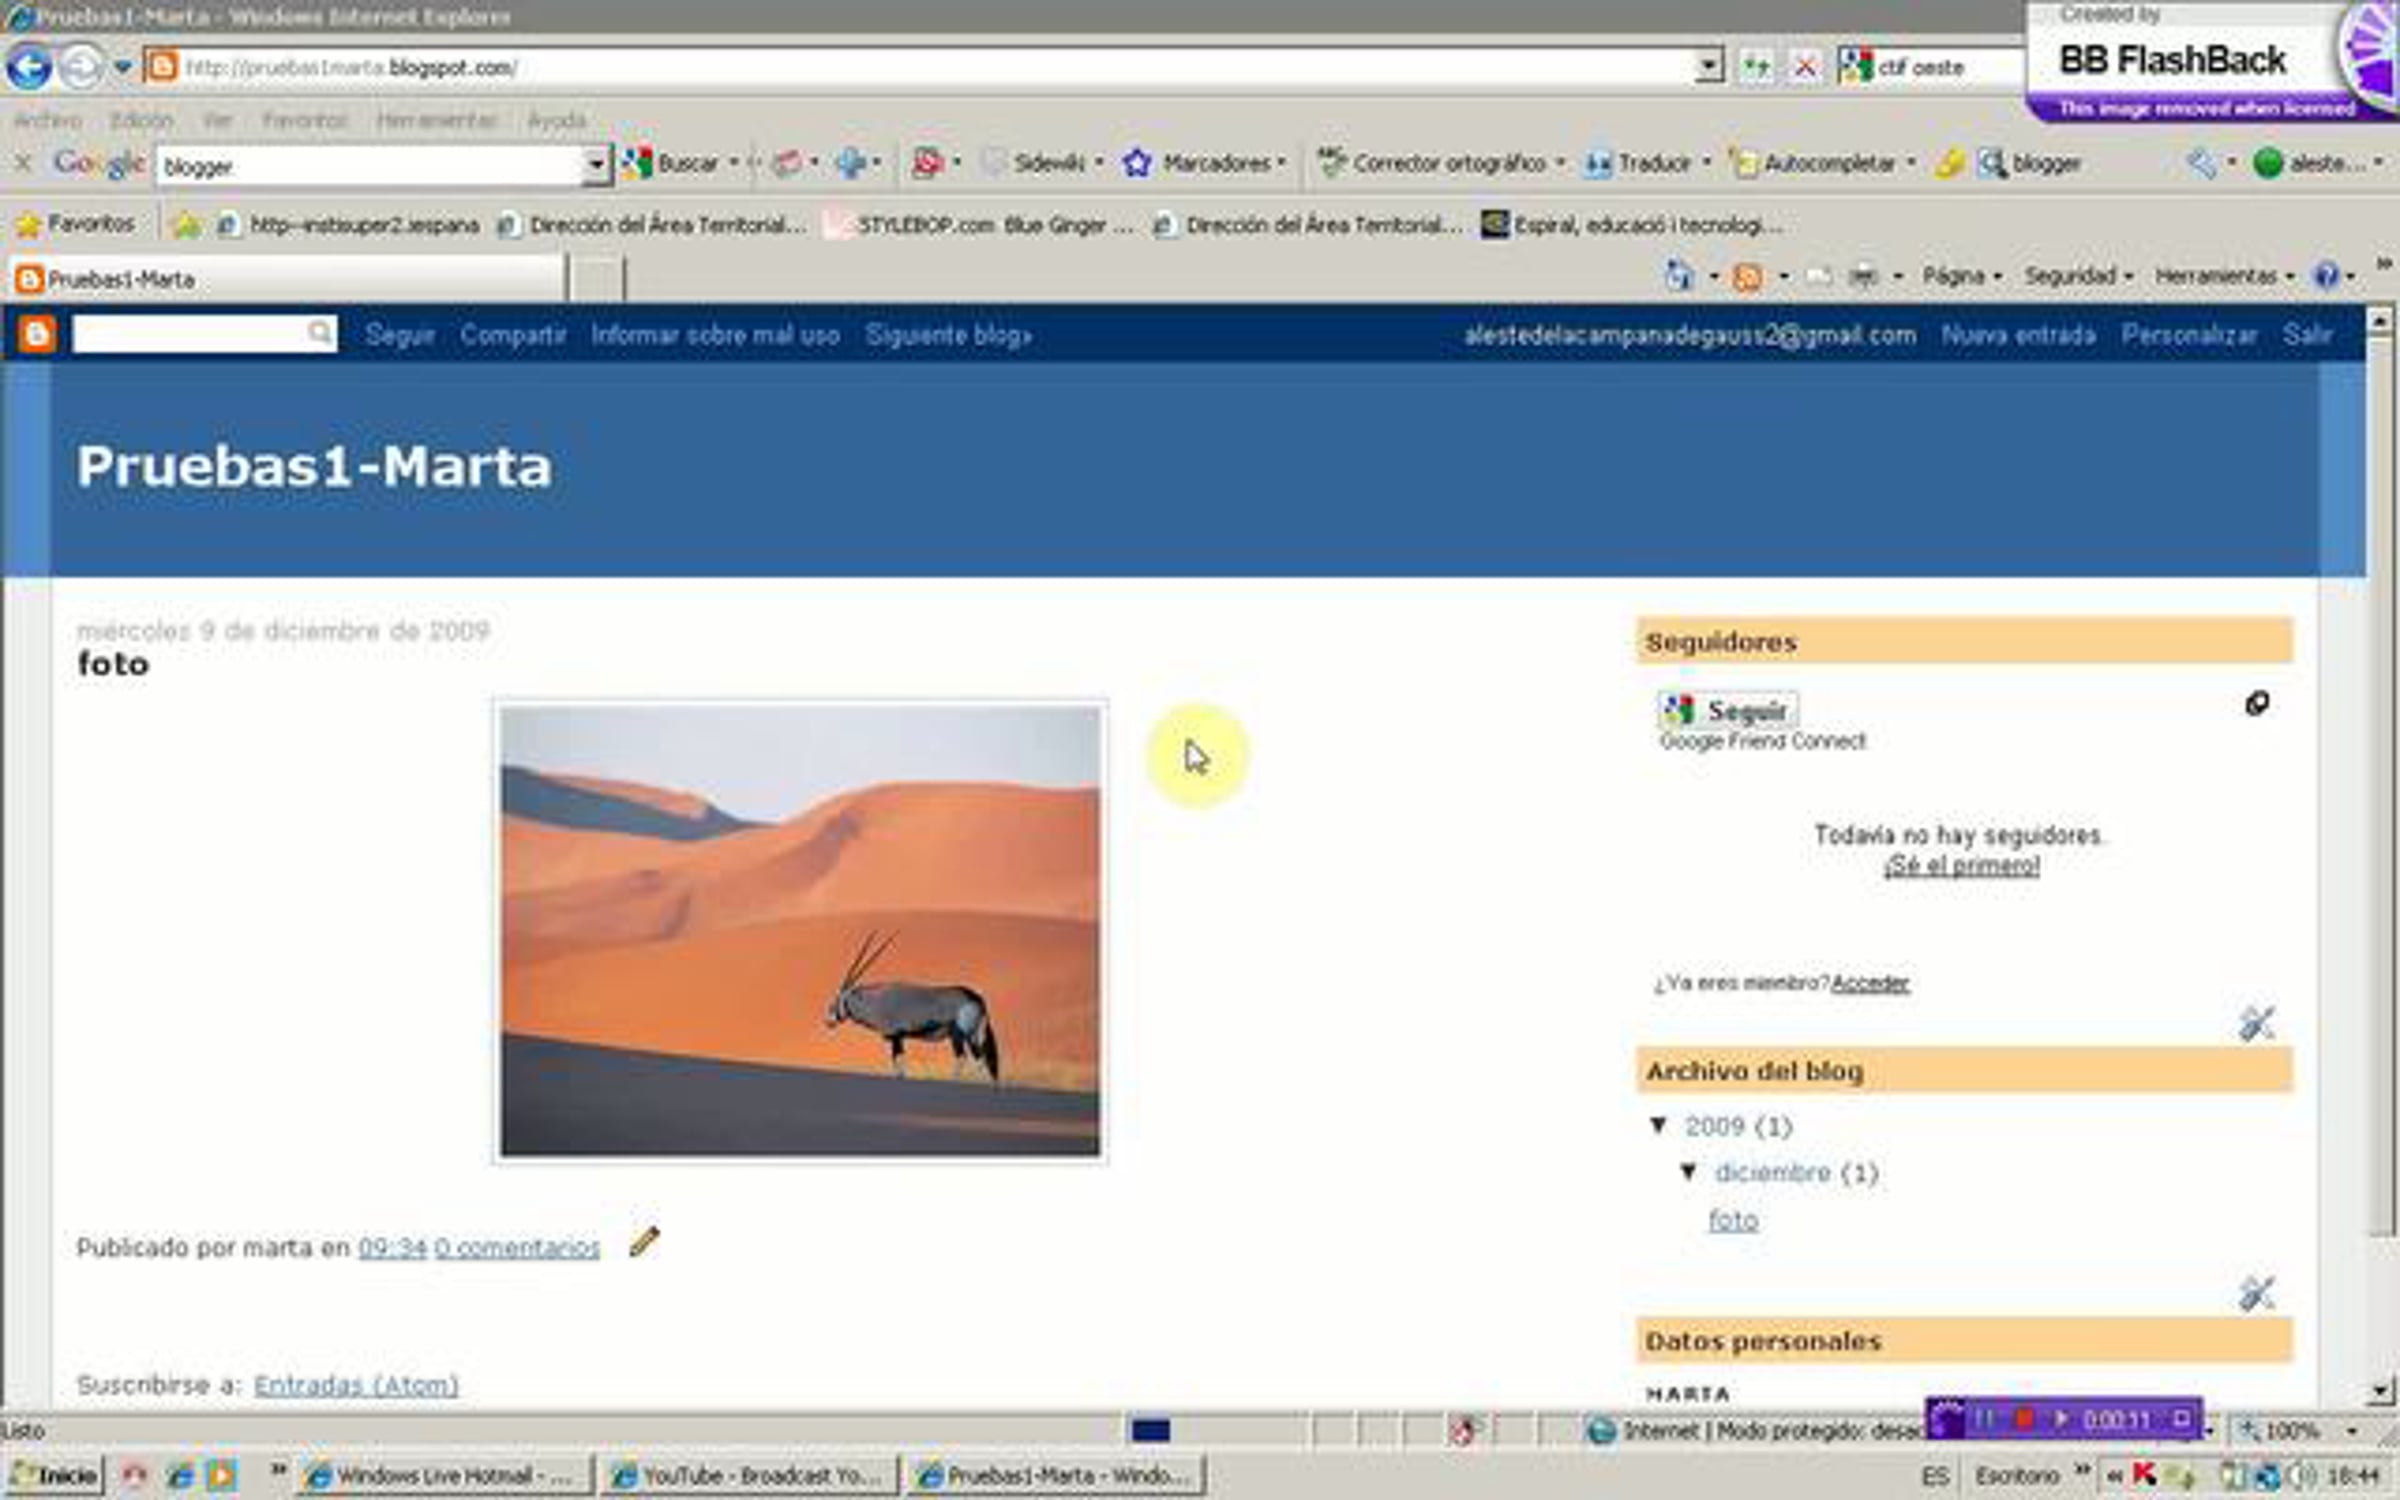
Task: Click the Archivo del blog wrench edit icon
Action: [x=2256, y=1293]
